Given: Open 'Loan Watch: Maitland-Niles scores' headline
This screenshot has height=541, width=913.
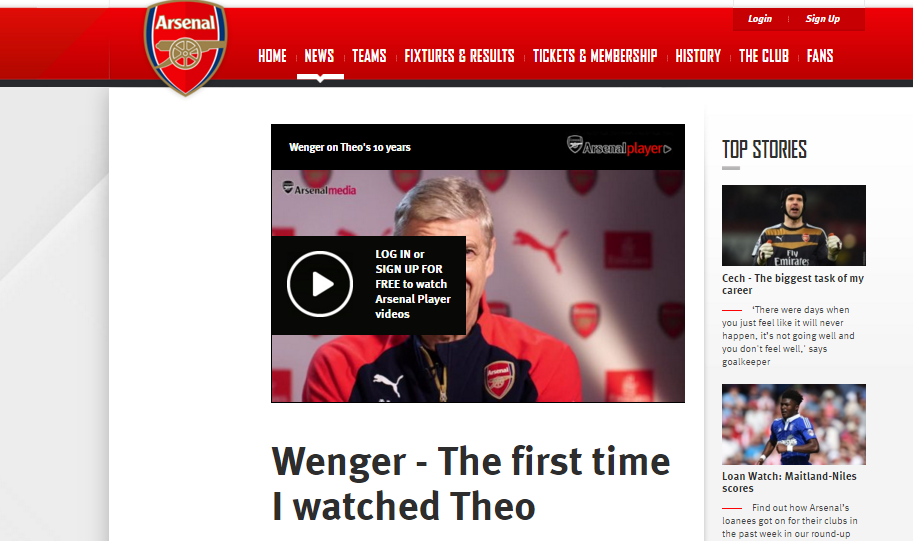Looking at the screenshot, I should pos(789,482).
